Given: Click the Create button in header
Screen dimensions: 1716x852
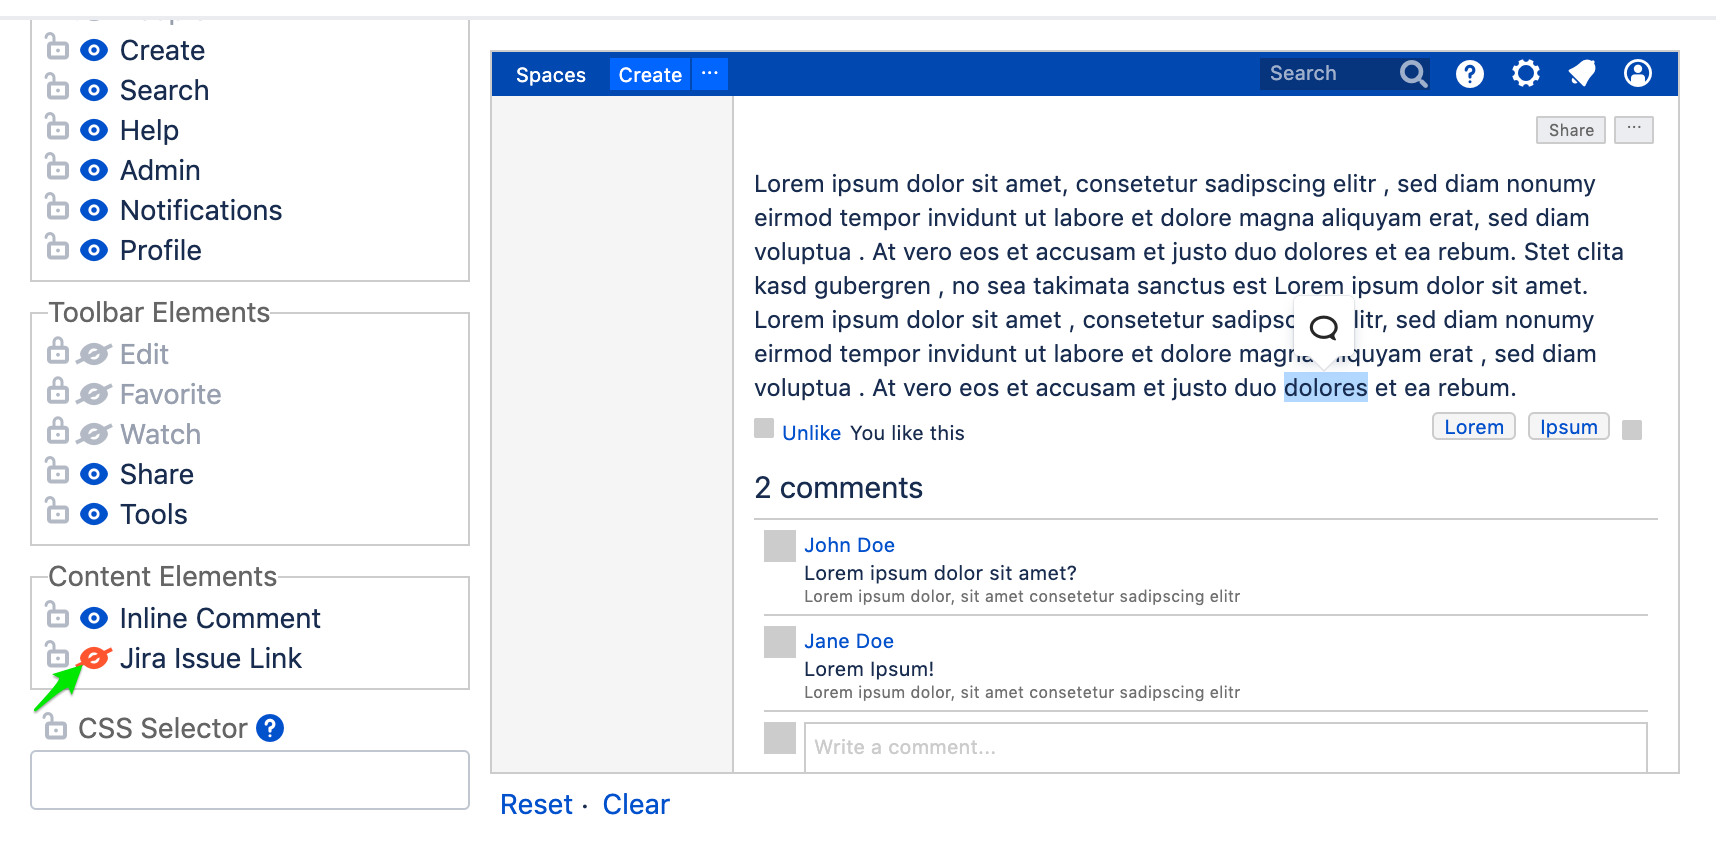Looking at the screenshot, I should click(x=650, y=75).
